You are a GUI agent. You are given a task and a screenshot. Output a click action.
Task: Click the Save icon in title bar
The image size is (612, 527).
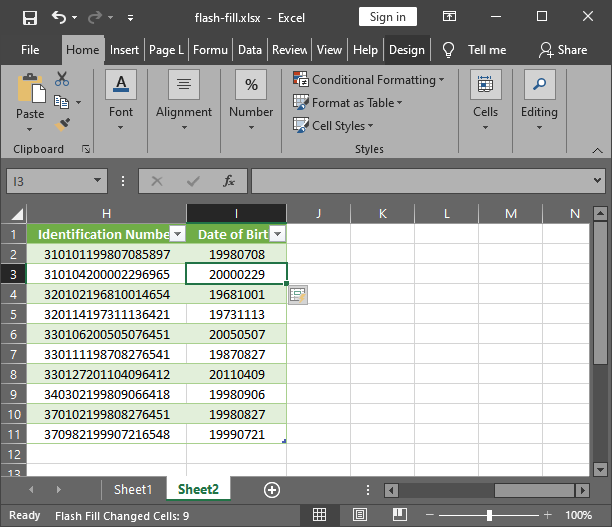30,18
